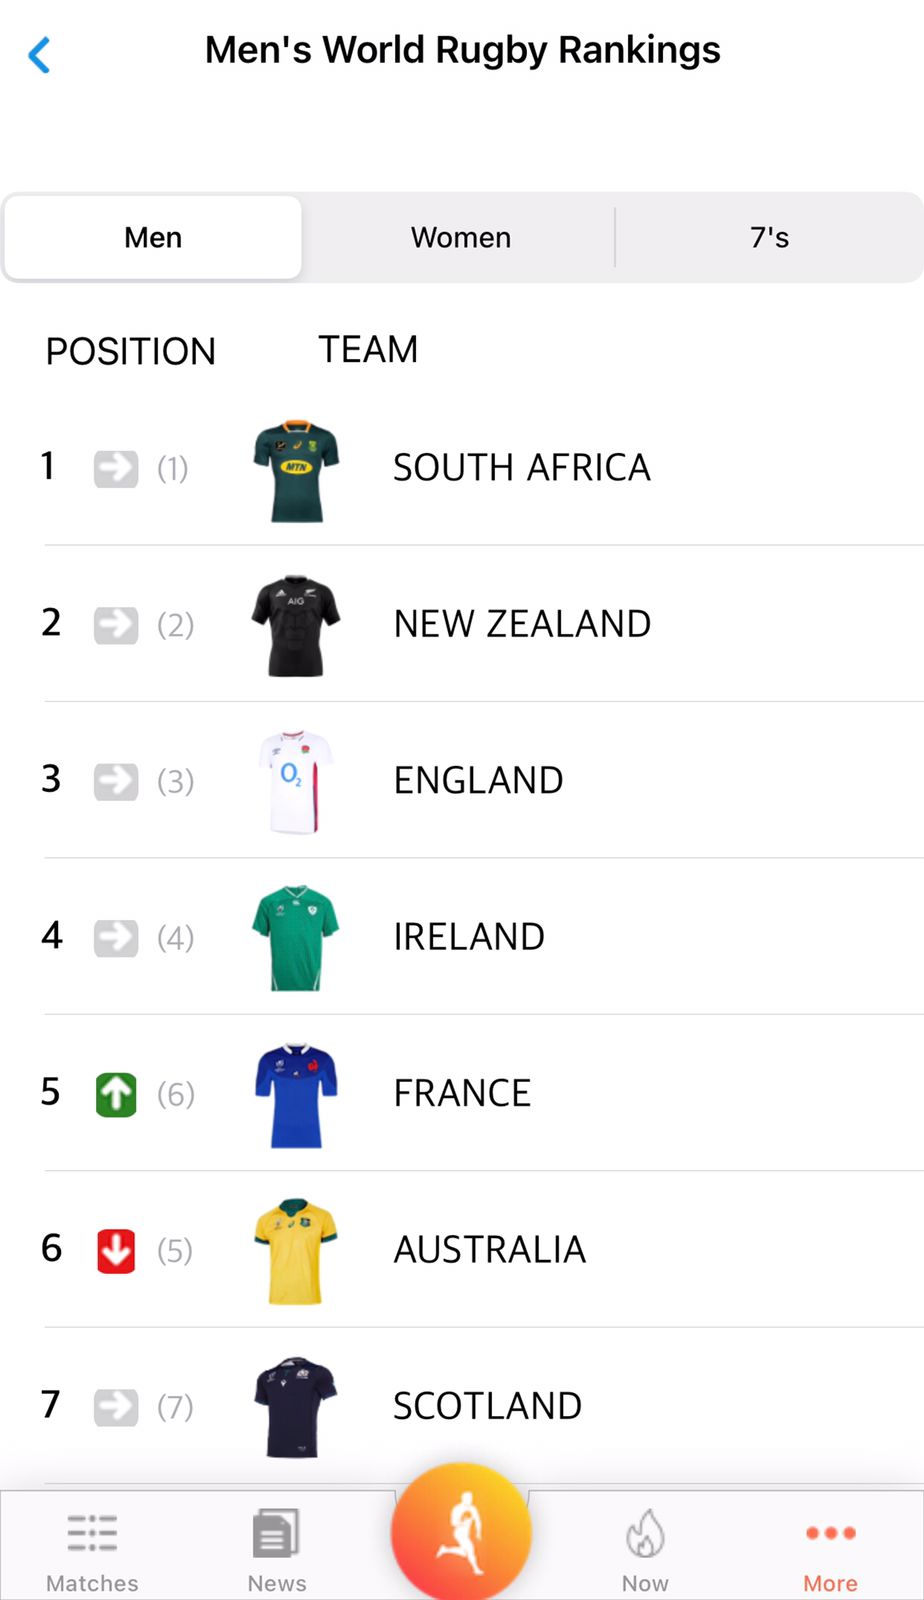Open the Ireland team row

pyautogui.click(x=469, y=937)
